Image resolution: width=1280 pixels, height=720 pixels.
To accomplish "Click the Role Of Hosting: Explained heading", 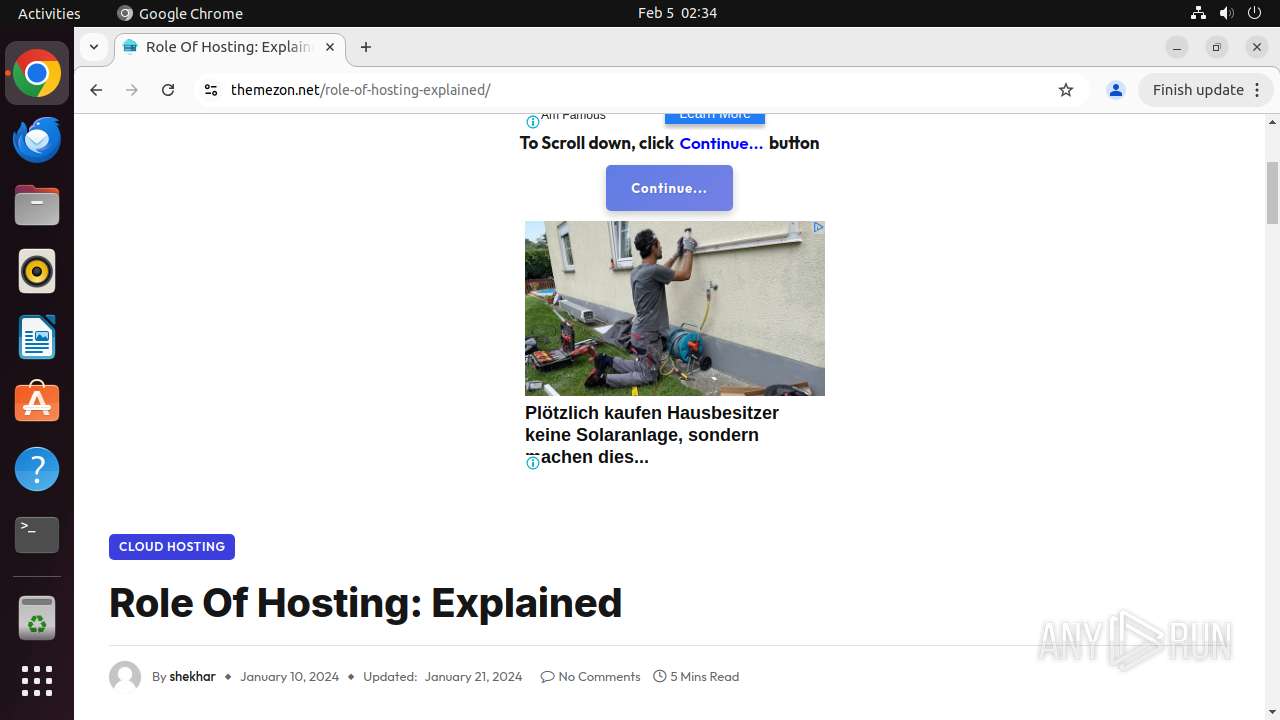I will 365,603.
